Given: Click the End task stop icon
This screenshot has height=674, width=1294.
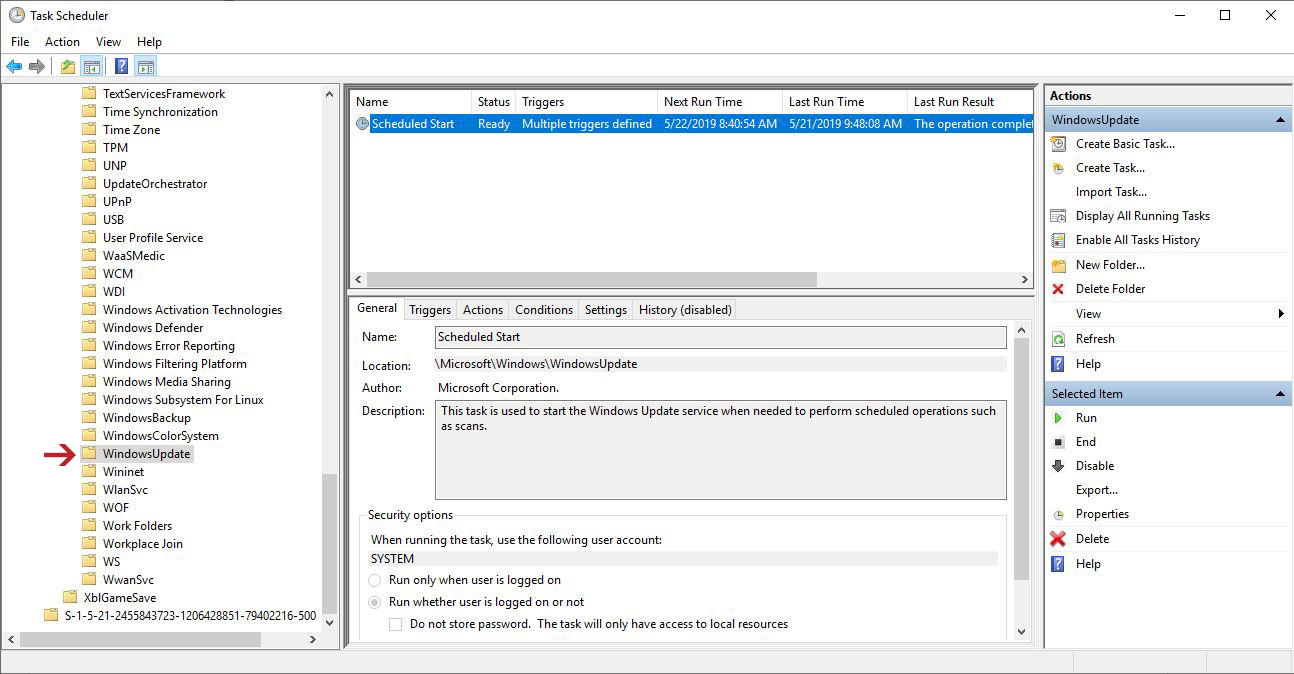Looking at the screenshot, I should (x=1058, y=442).
